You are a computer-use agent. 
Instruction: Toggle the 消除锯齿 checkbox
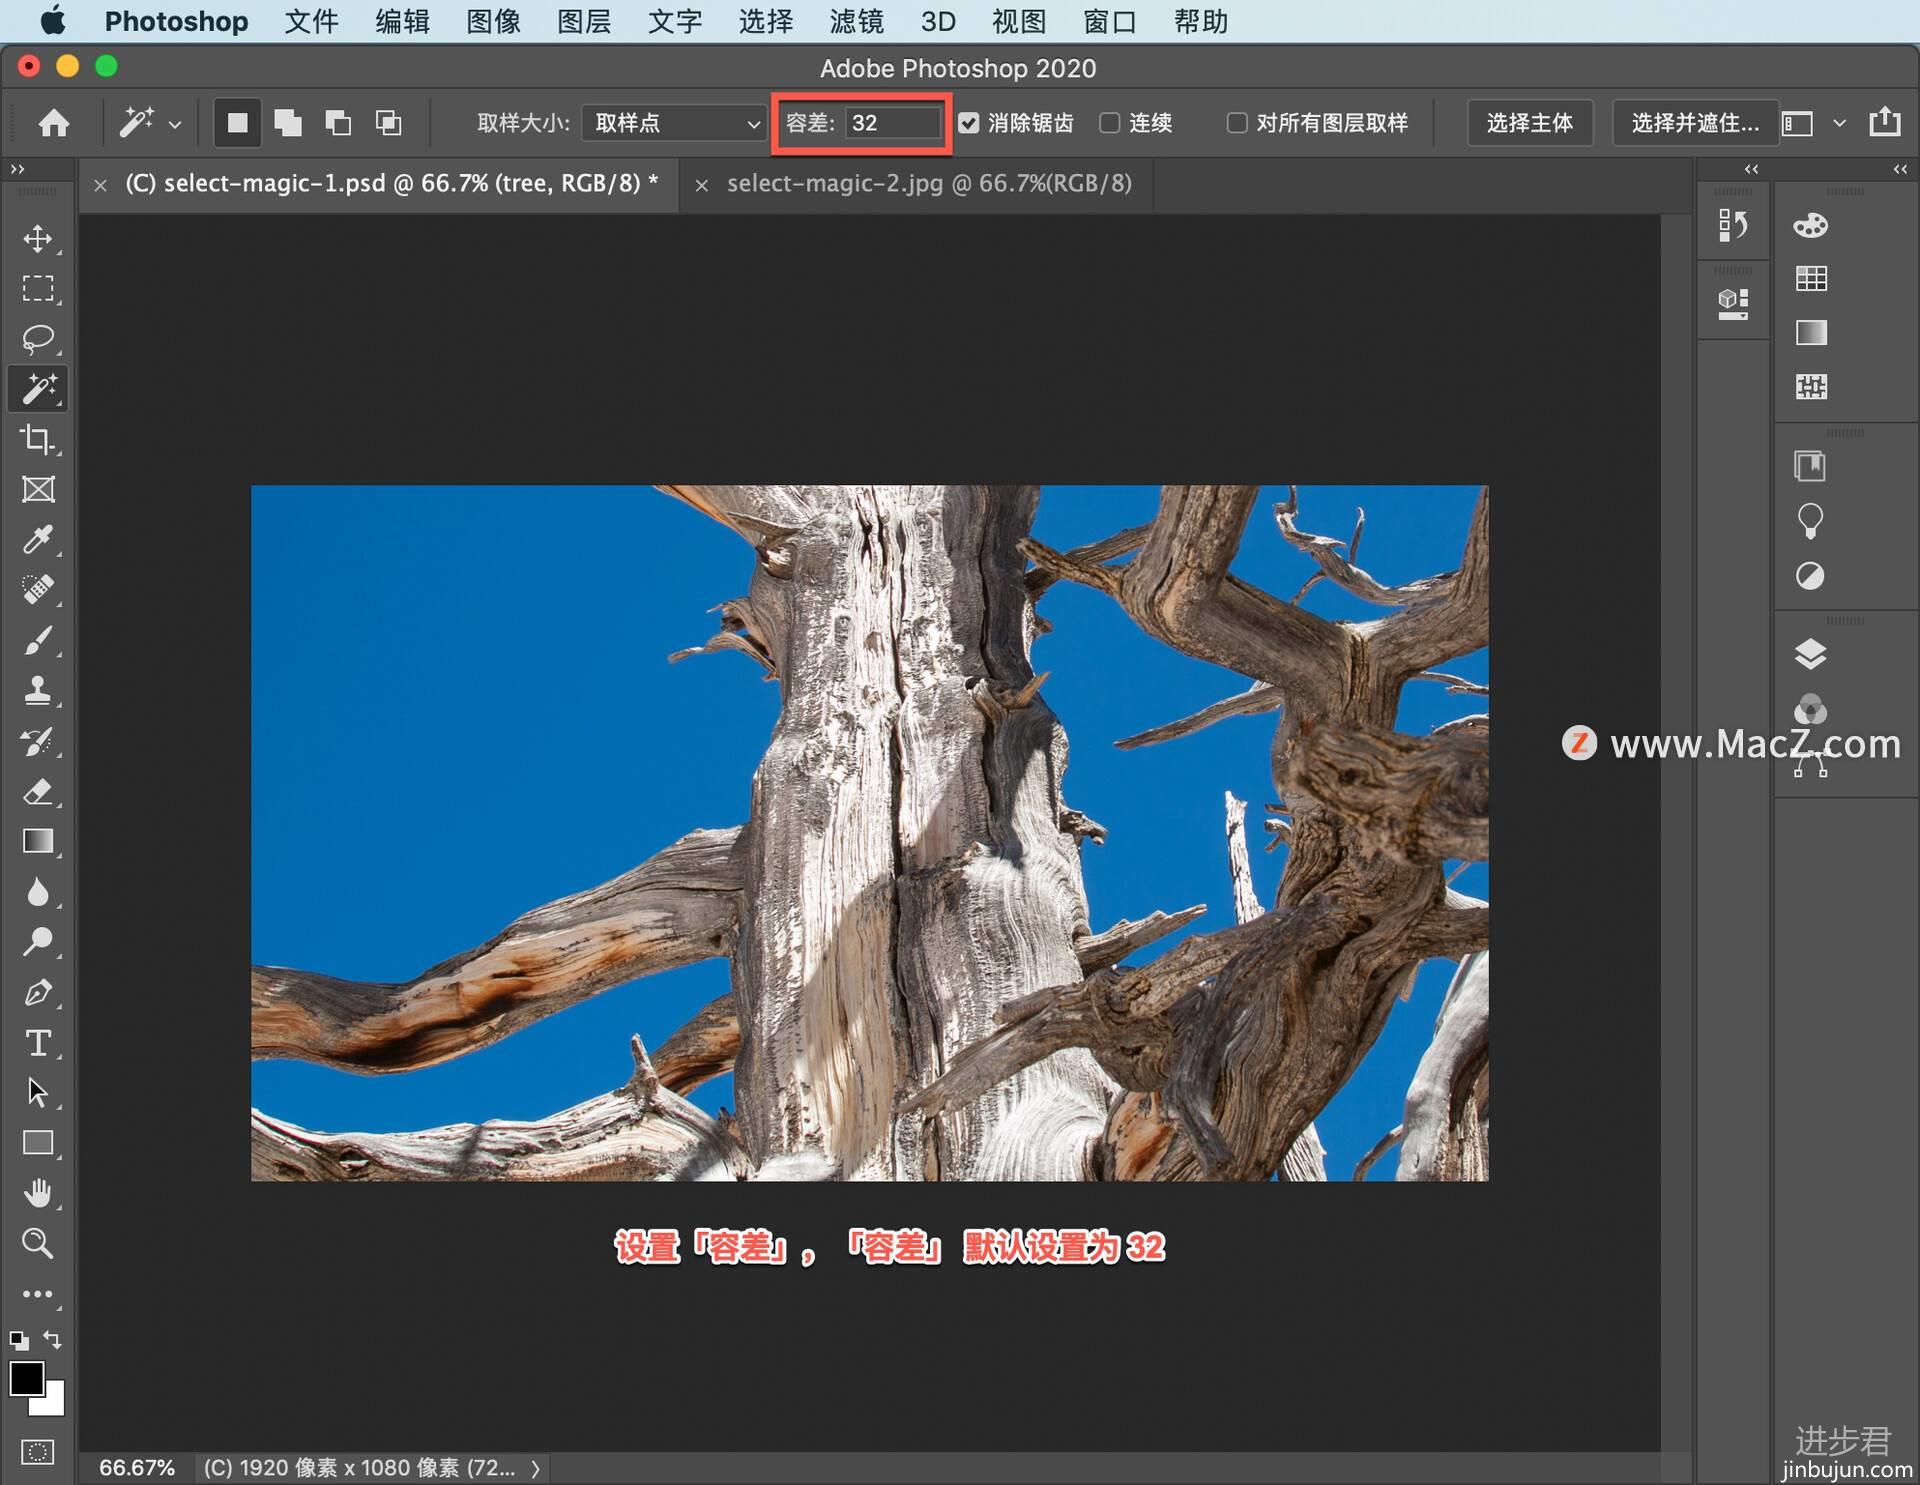click(968, 125)
